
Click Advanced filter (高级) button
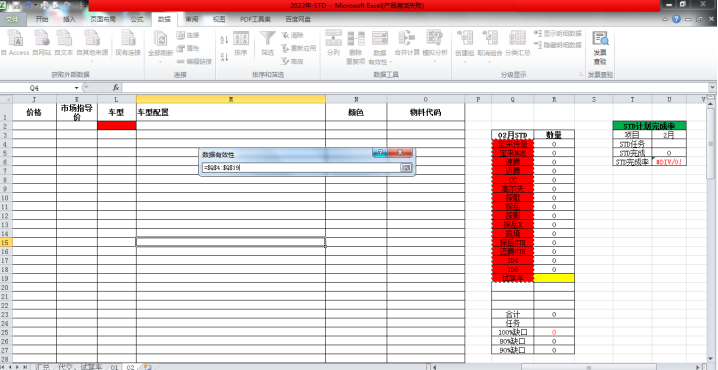coord(293,61)
